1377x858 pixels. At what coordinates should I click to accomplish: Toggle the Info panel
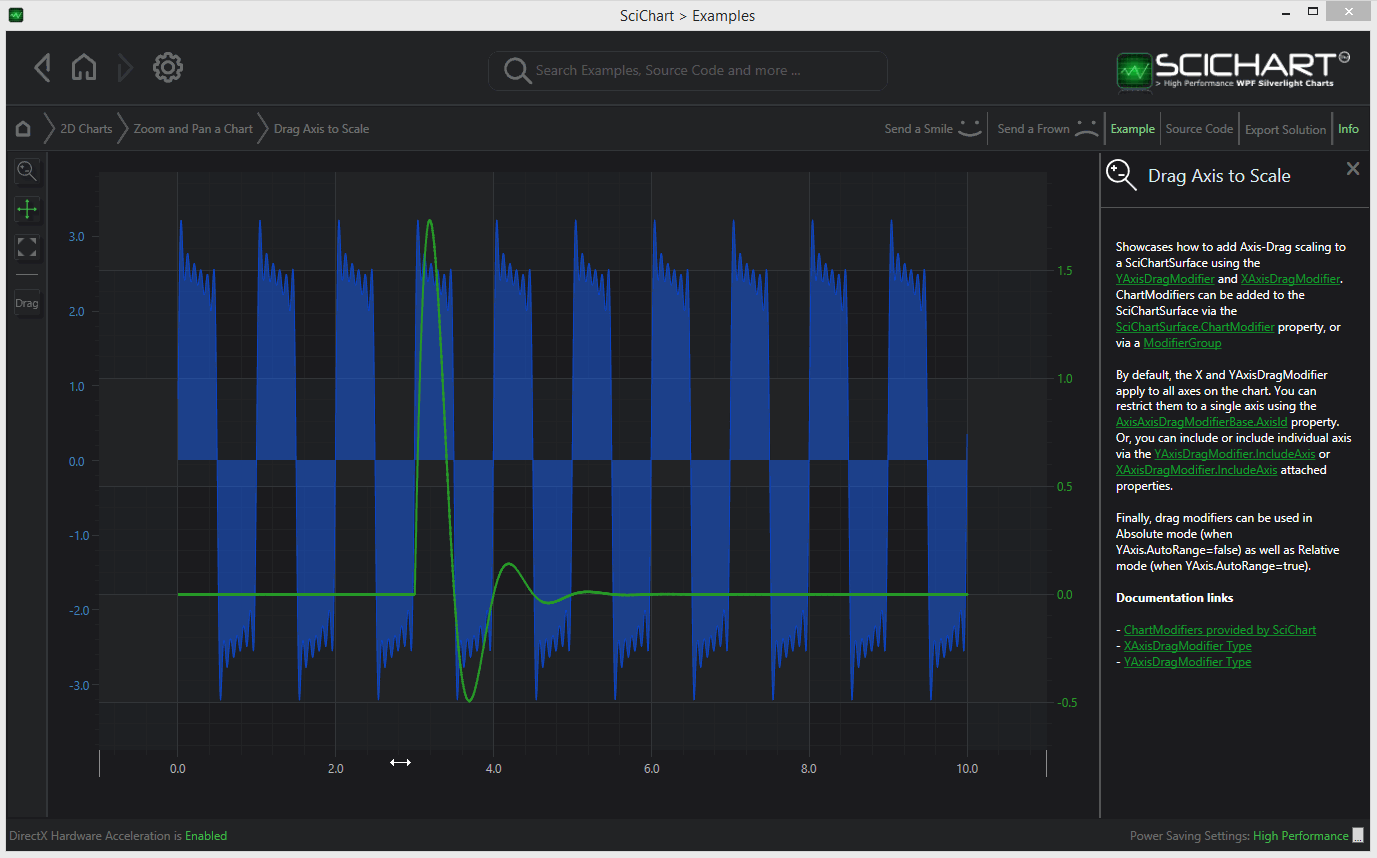tap(1348, 129)
